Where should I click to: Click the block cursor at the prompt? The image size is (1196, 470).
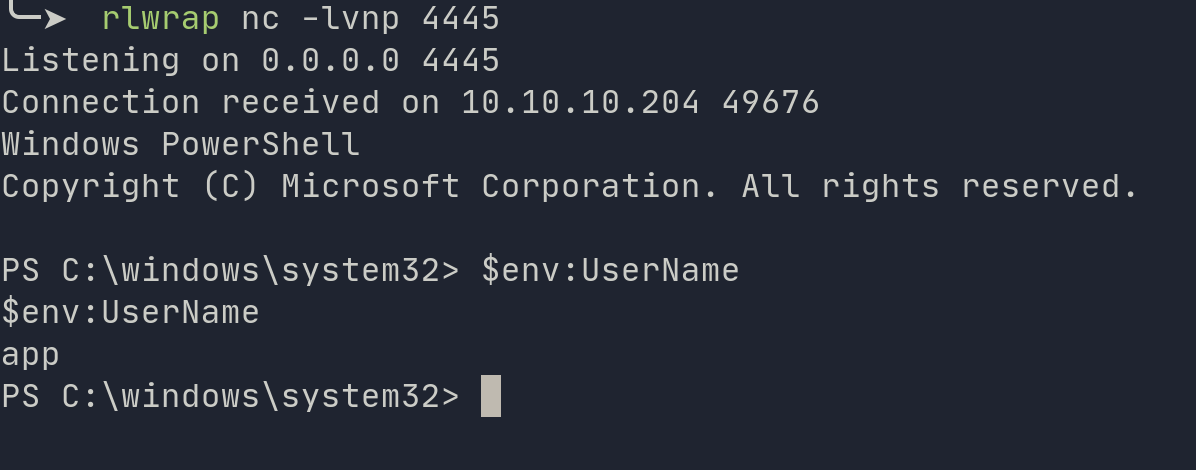click(x=490, y=396)
